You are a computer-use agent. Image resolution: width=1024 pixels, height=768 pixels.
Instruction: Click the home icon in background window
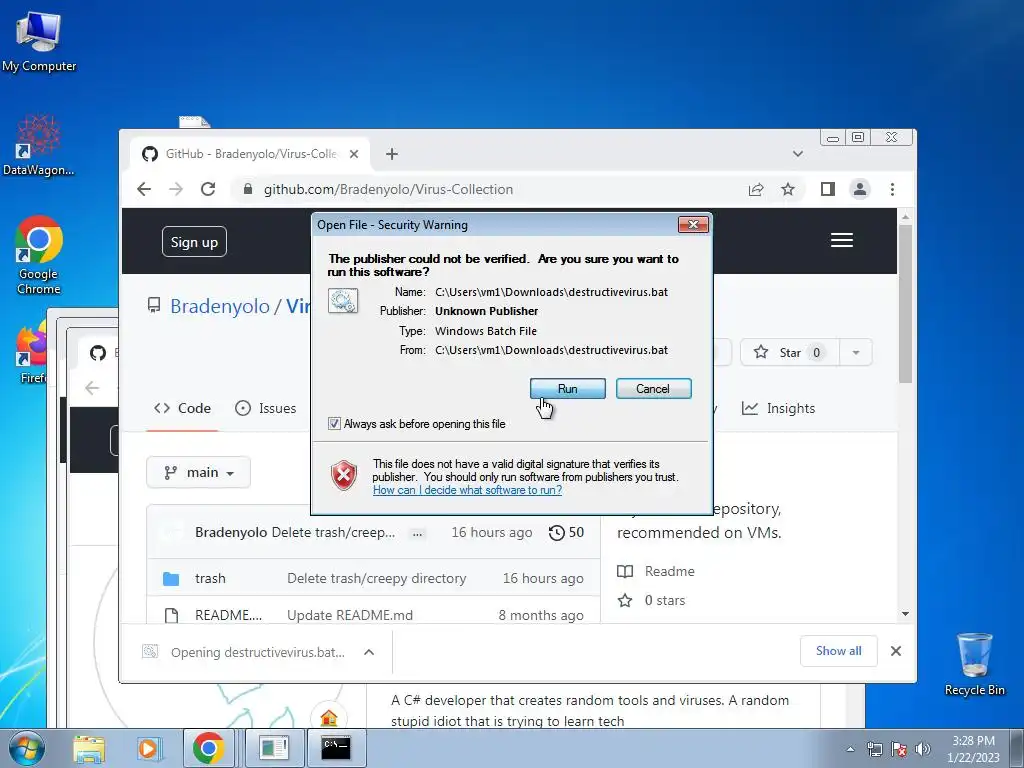(x=329, y=718)
